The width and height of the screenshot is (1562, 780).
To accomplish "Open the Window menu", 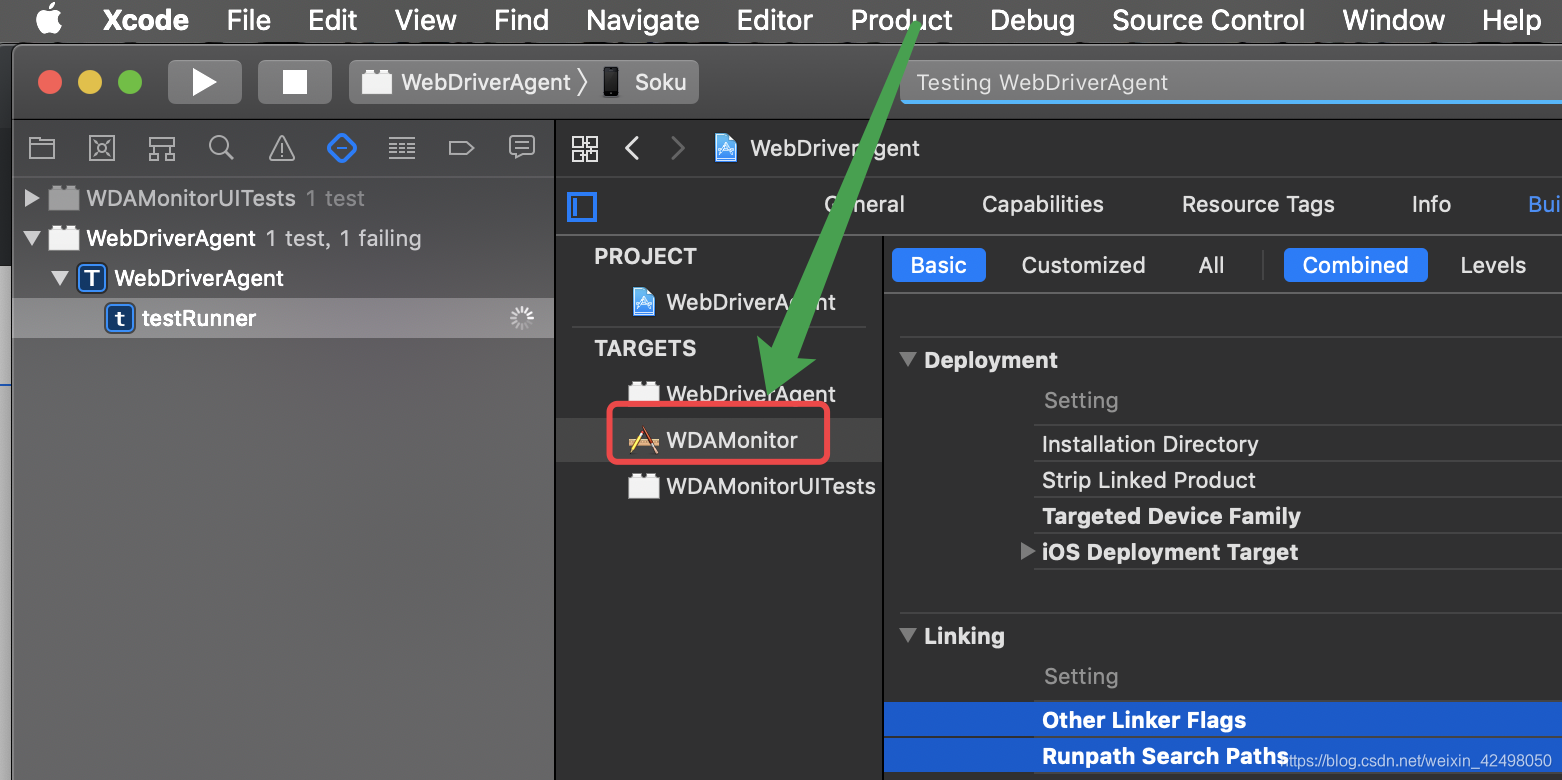I will [1394, 20].
